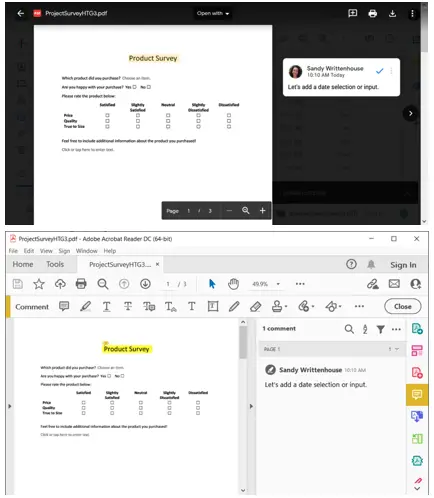Click the print icon in Acrobat toolbar

81,284
